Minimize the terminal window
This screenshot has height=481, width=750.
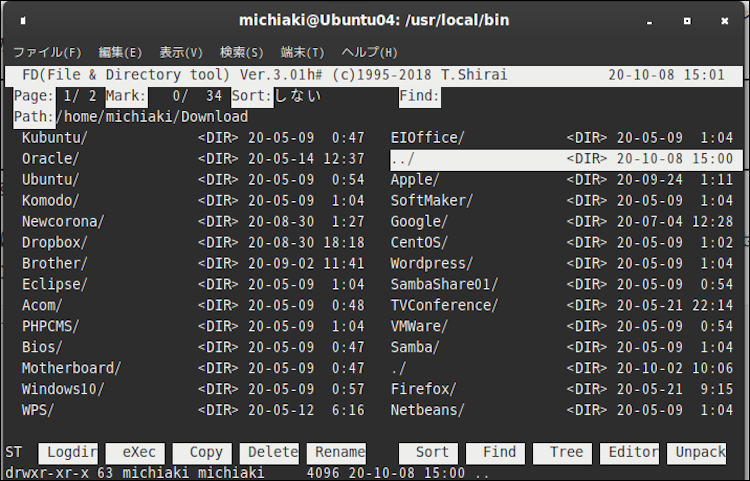pyautogui.click(x=649, y=21)
